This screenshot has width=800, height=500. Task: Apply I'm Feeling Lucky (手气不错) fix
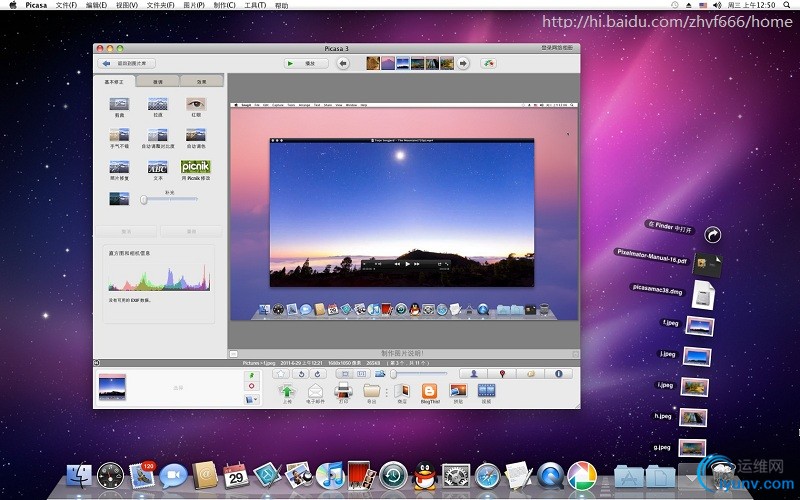[119, 135]
